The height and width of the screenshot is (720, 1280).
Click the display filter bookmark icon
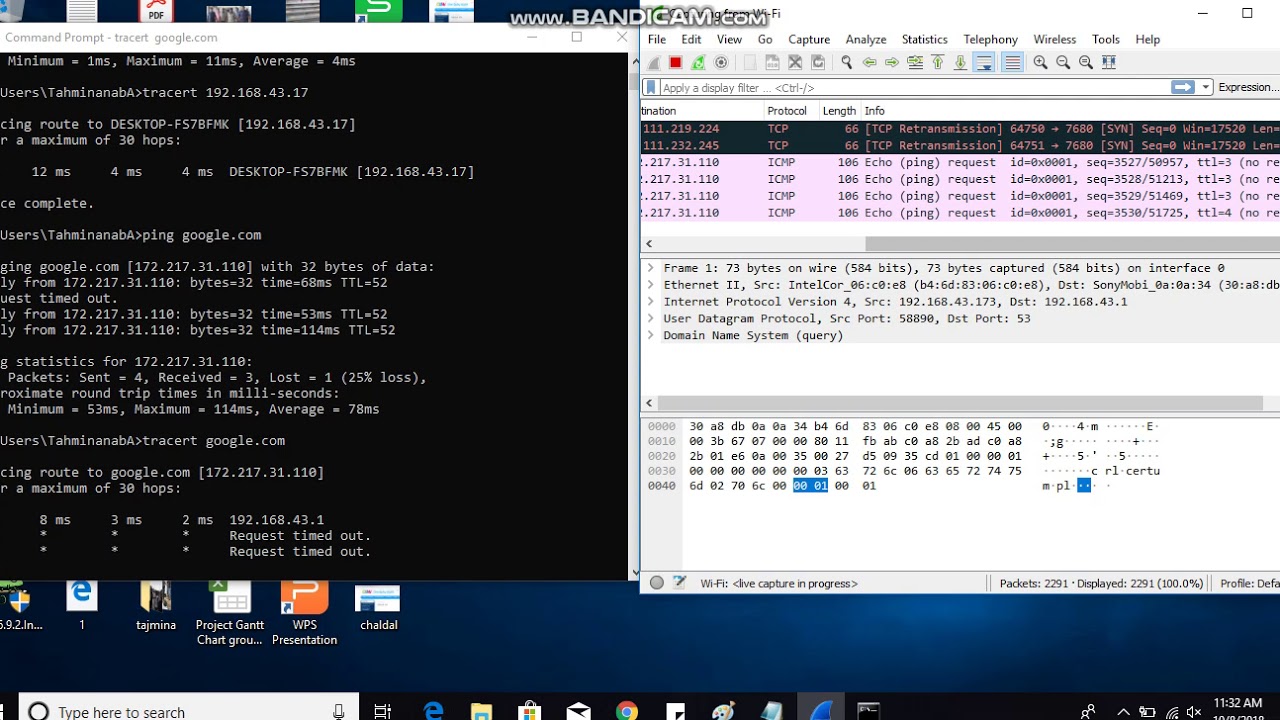tap(651, 88)
